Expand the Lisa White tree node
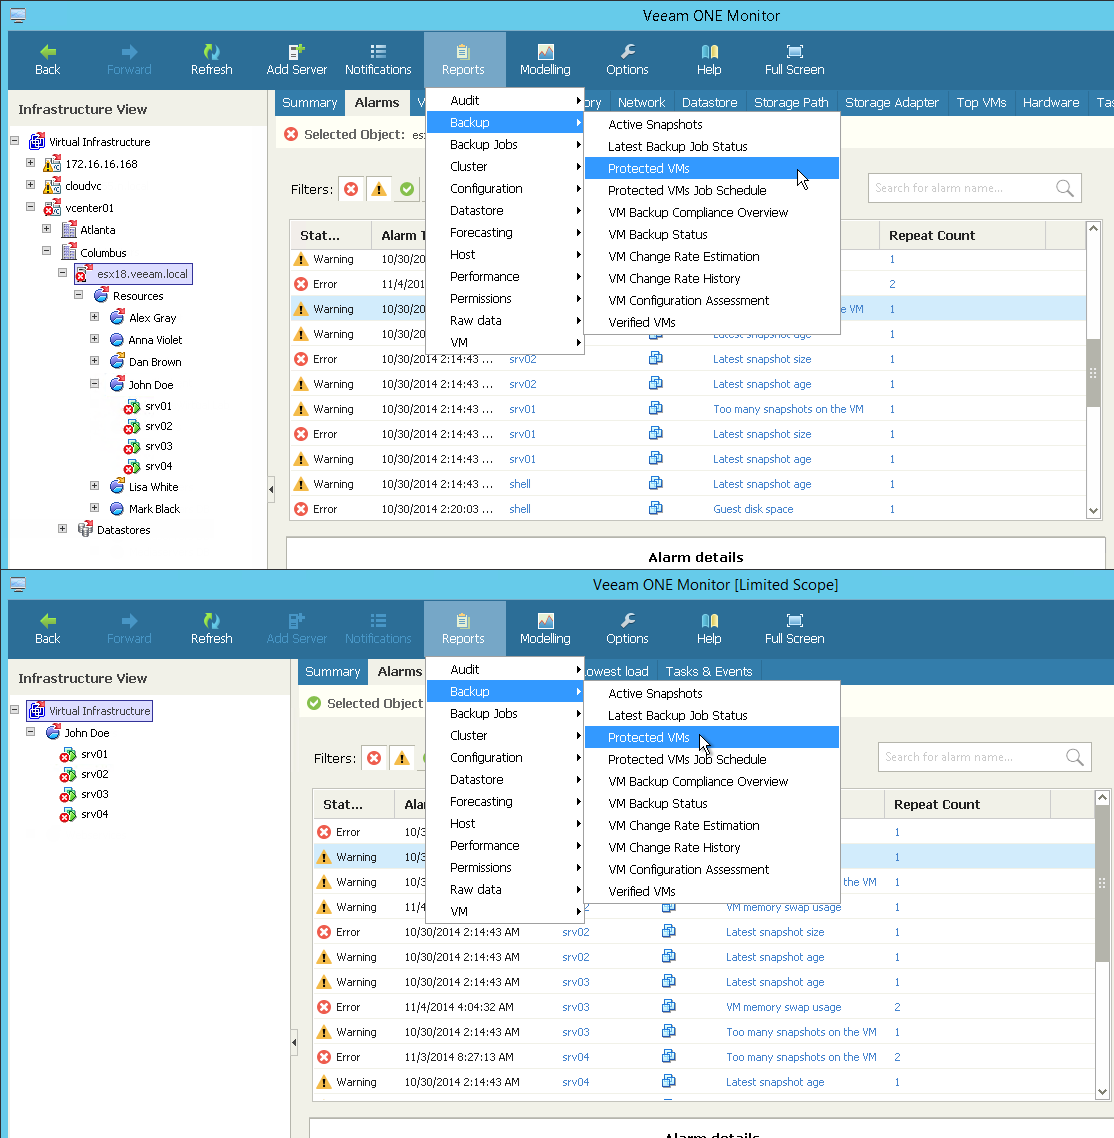The width and height of the screenshot is (1114, 1138). point(94,486)
